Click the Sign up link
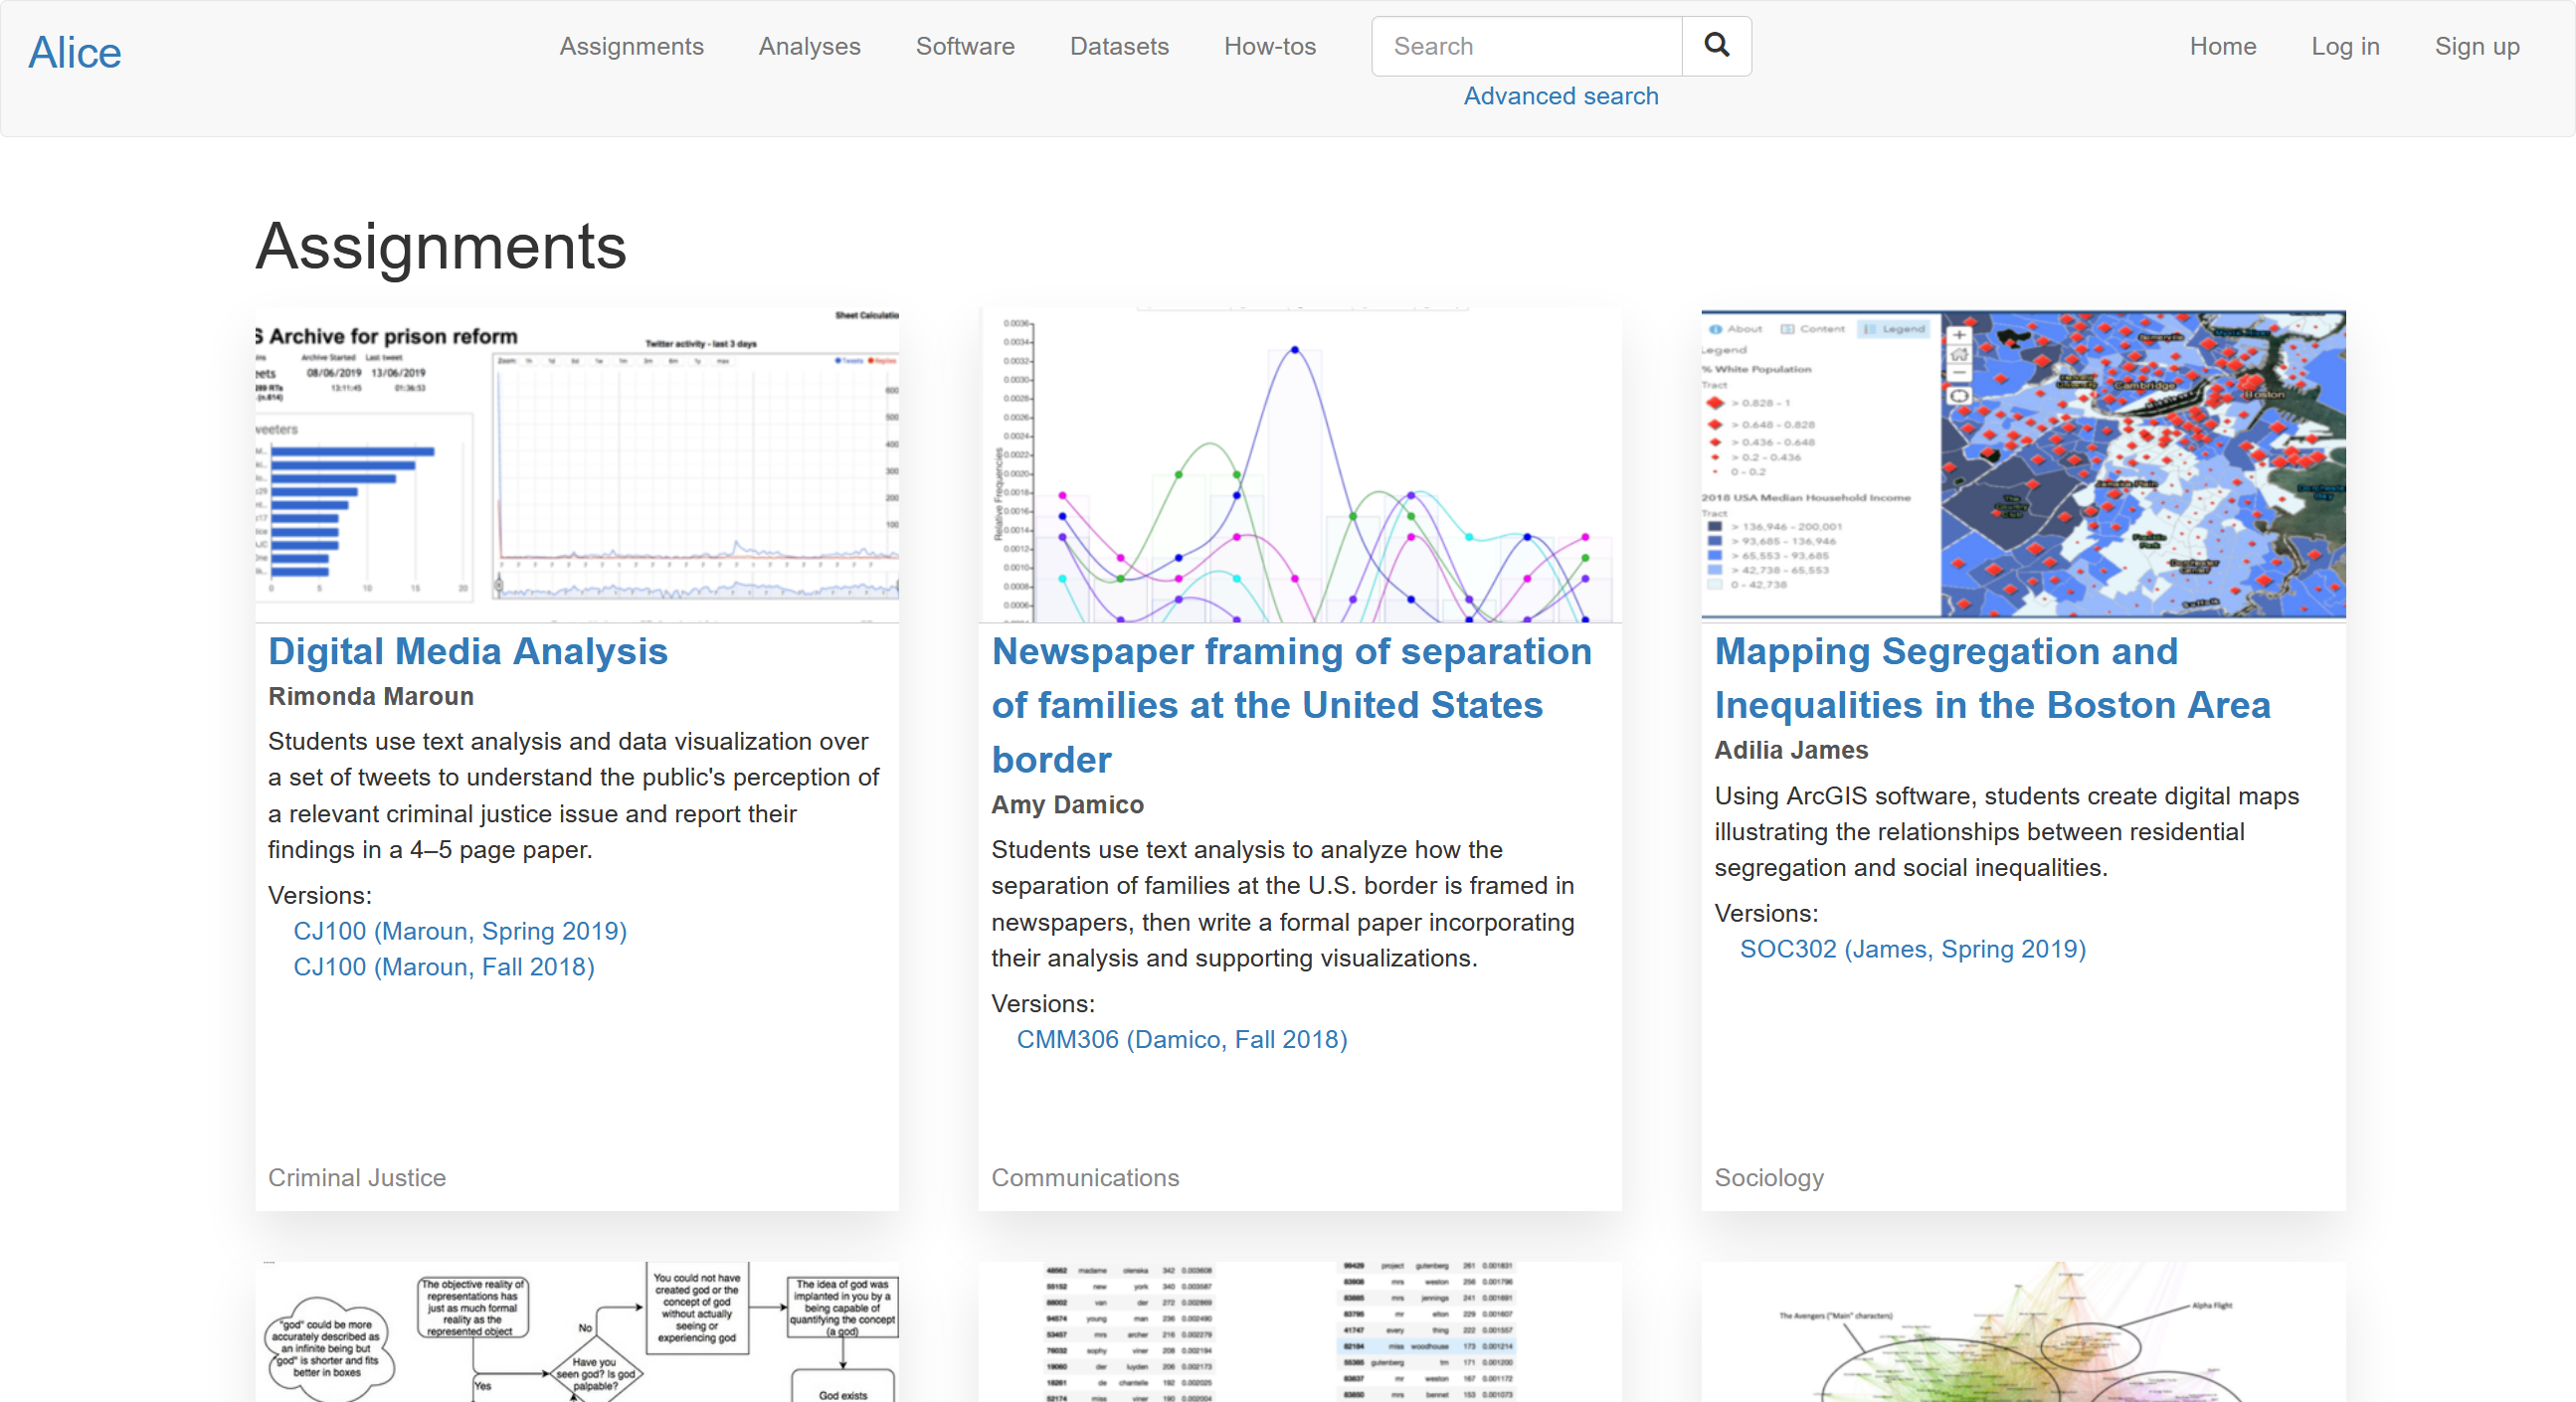2576x1402 pixels. coord(2476,46)
